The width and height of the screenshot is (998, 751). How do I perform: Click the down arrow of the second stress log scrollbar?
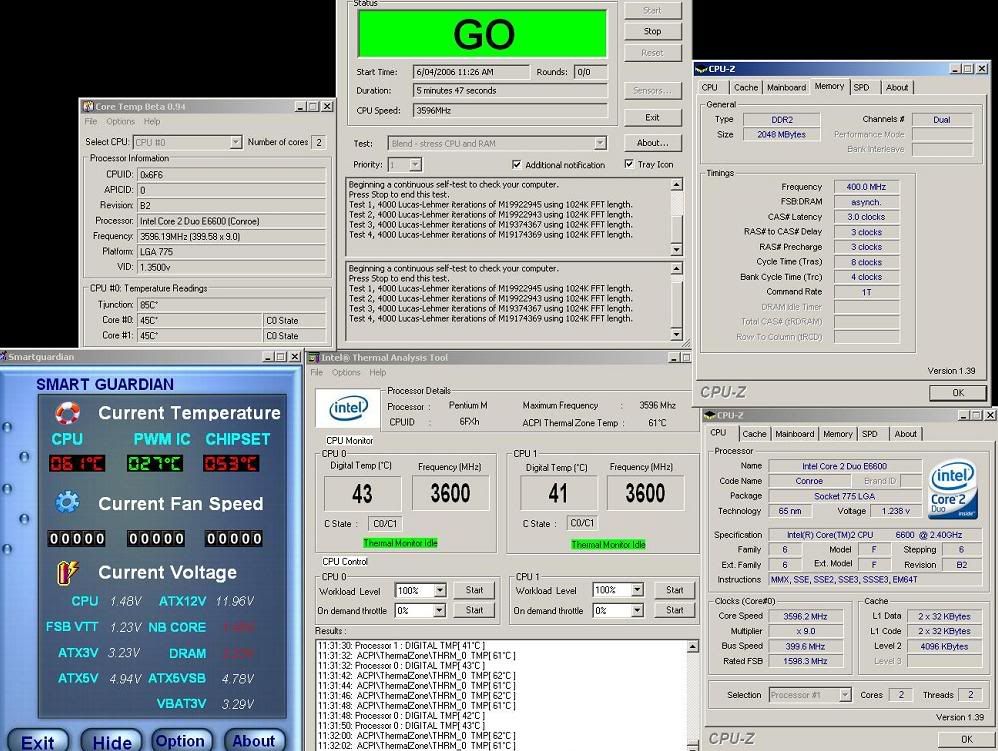(677, 334)
